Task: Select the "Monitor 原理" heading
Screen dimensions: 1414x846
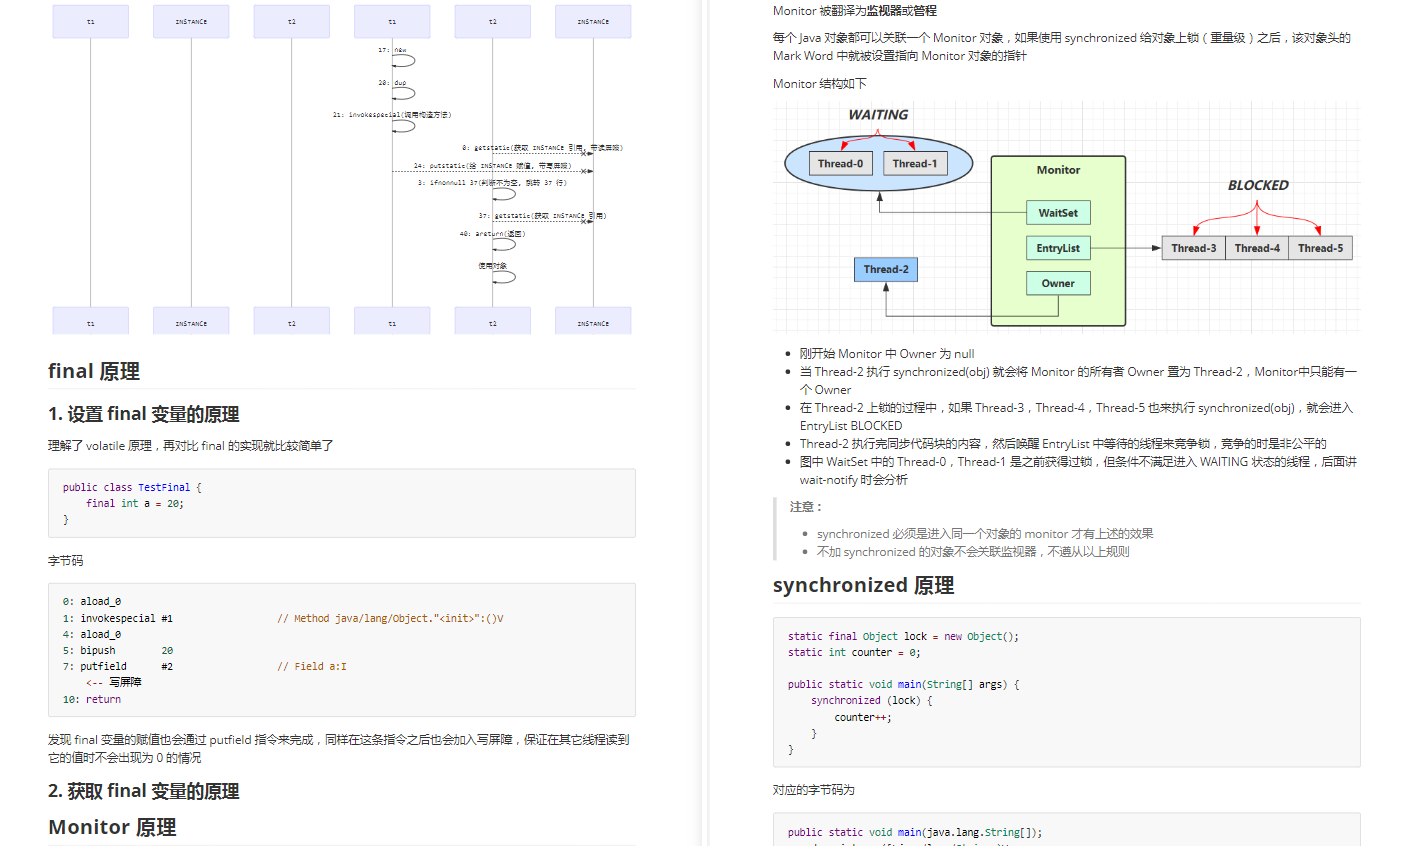Action: click(112, 827)
